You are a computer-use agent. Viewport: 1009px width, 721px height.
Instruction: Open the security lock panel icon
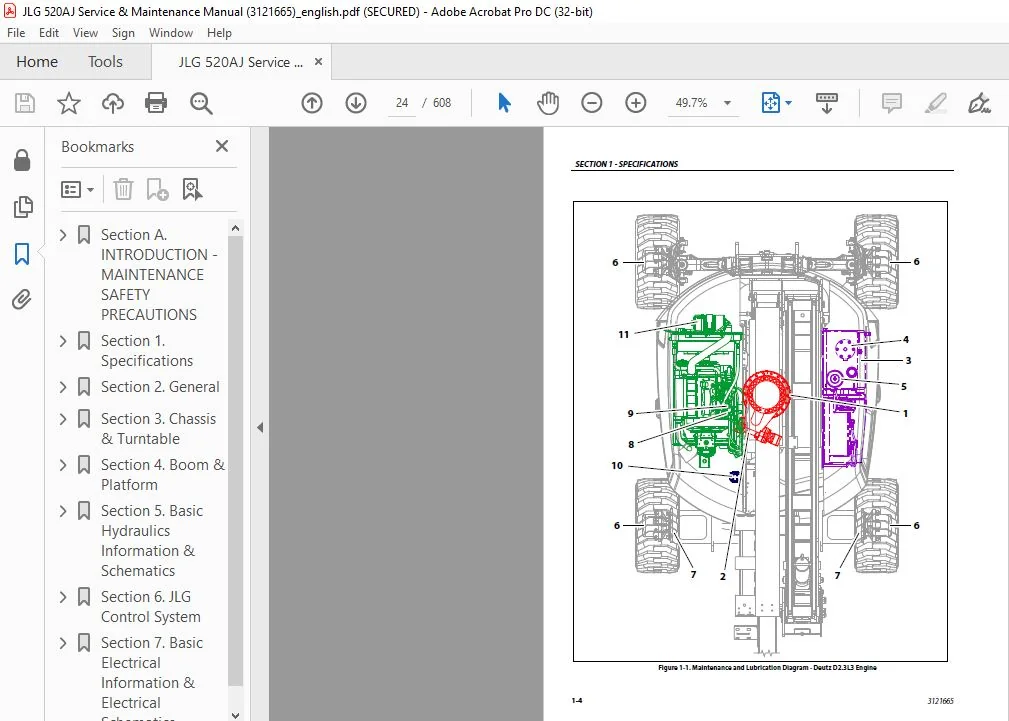(x=22, y=160)
